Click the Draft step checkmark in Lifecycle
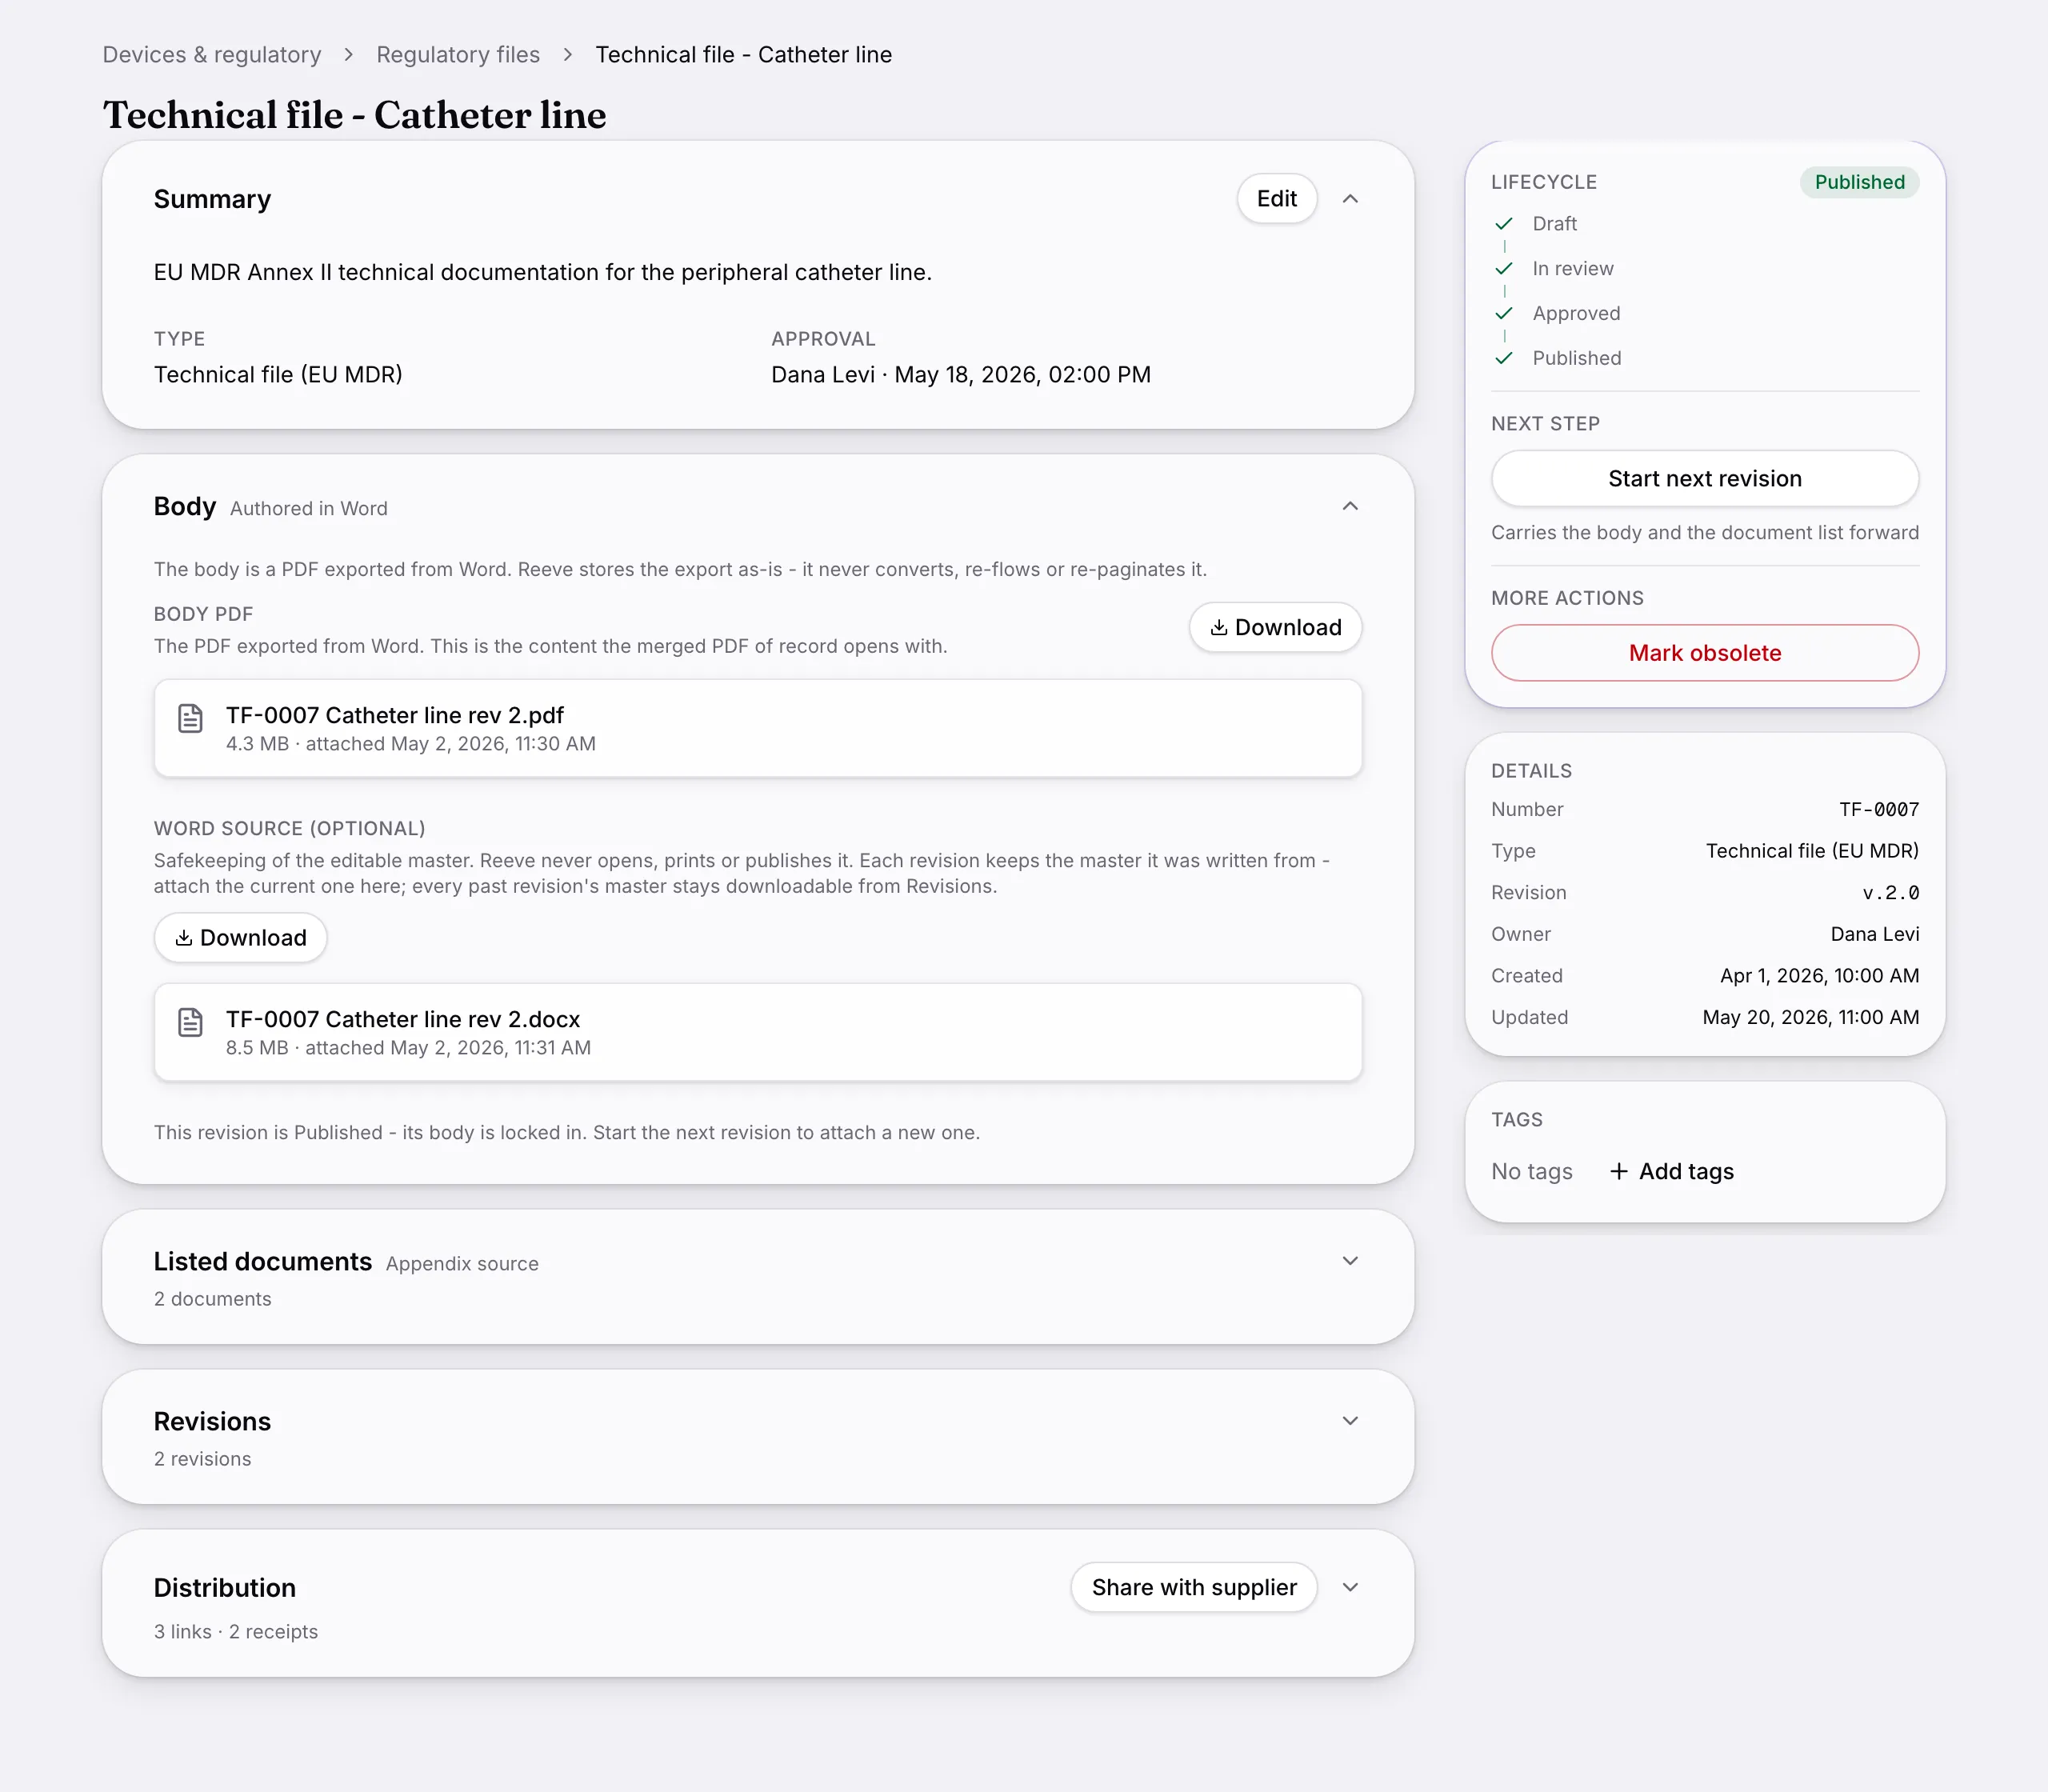This screenshot has height=1792, width=2048. click(1503, 224)
